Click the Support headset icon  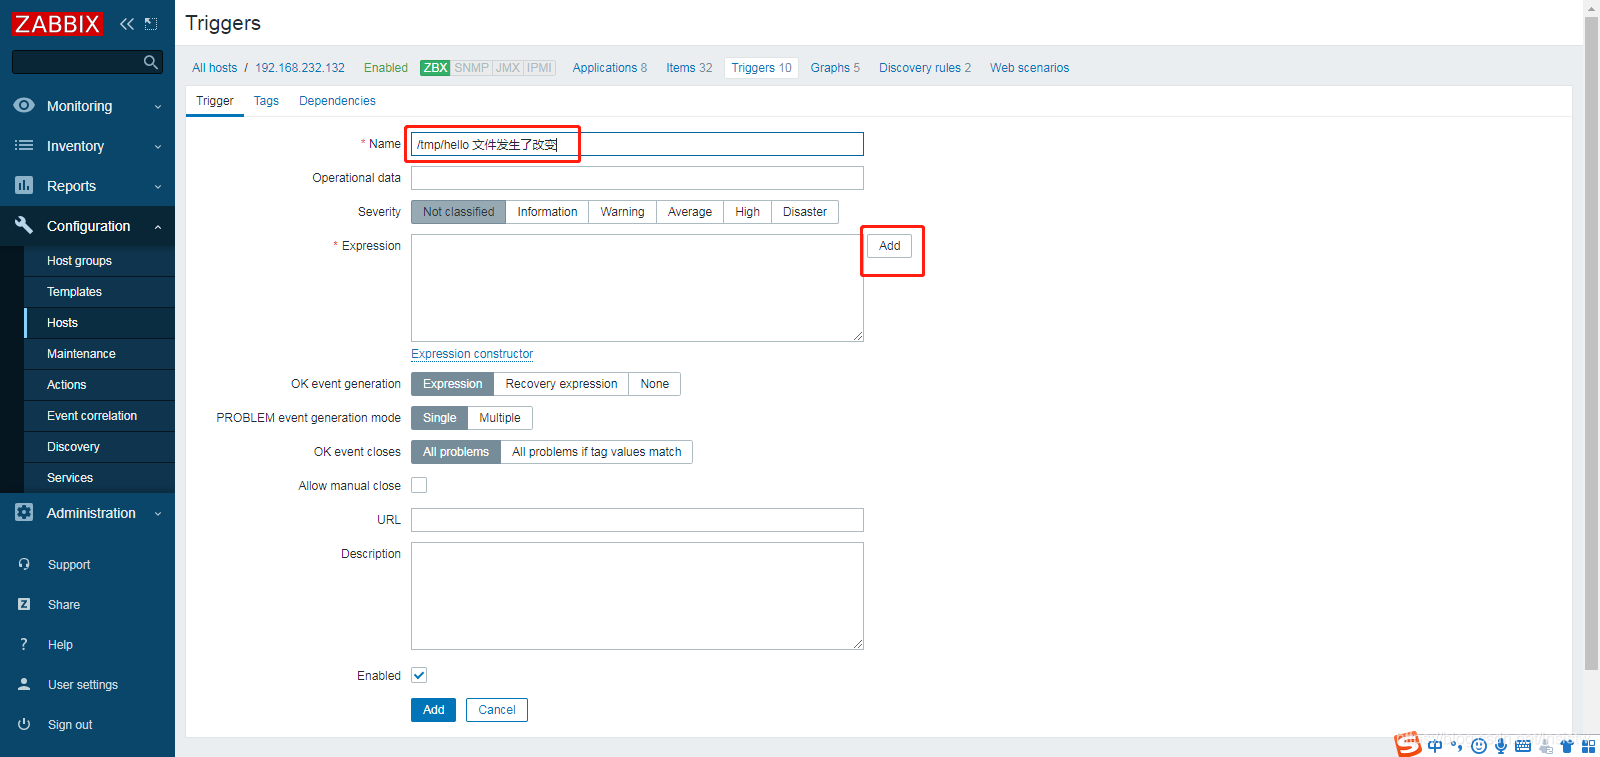pos(24,564)
